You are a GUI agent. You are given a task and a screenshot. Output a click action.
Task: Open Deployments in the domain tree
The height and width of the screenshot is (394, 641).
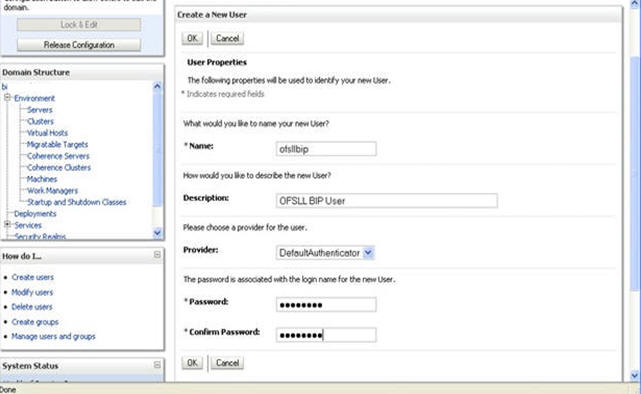point(35,214)
